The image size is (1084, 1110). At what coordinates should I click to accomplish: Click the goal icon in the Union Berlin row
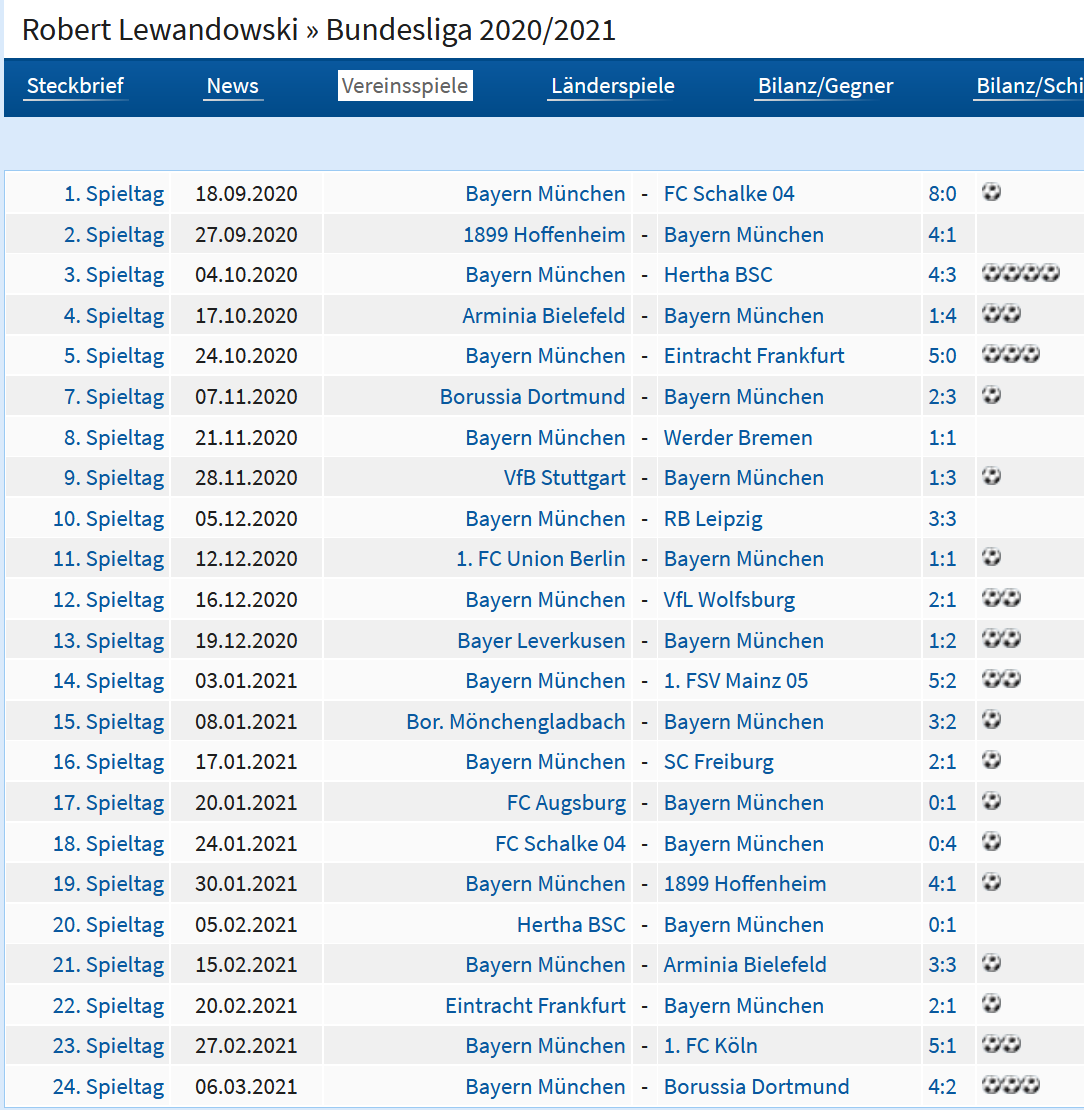pyautogui.click(x=991, y=557)
